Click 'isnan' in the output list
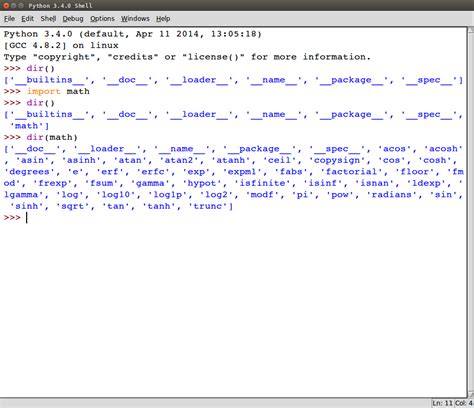474x408 pixels. point(374,183)
